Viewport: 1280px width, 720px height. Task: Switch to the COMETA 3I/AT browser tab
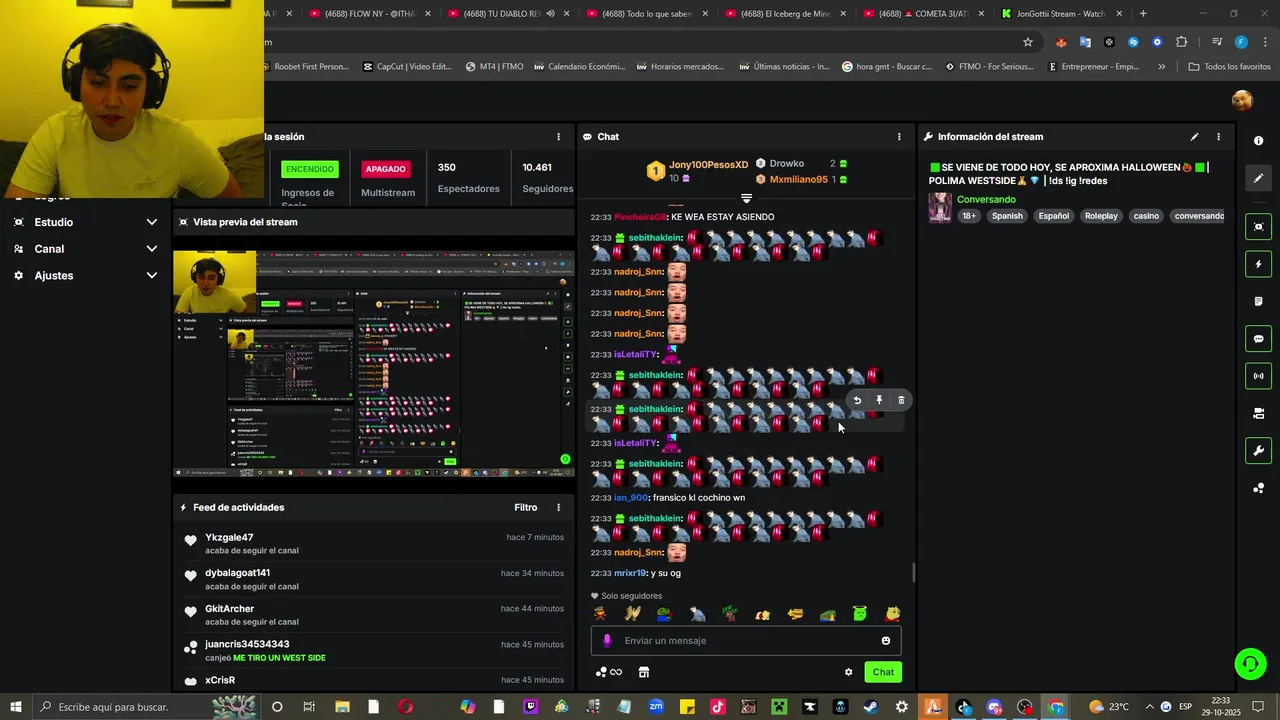click(925, 14)
